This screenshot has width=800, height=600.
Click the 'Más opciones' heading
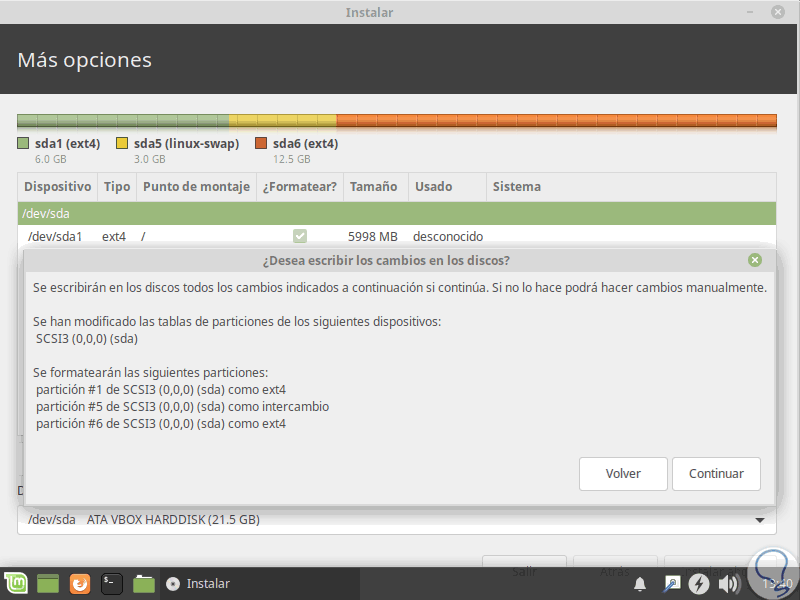click(x=85, y=60)
